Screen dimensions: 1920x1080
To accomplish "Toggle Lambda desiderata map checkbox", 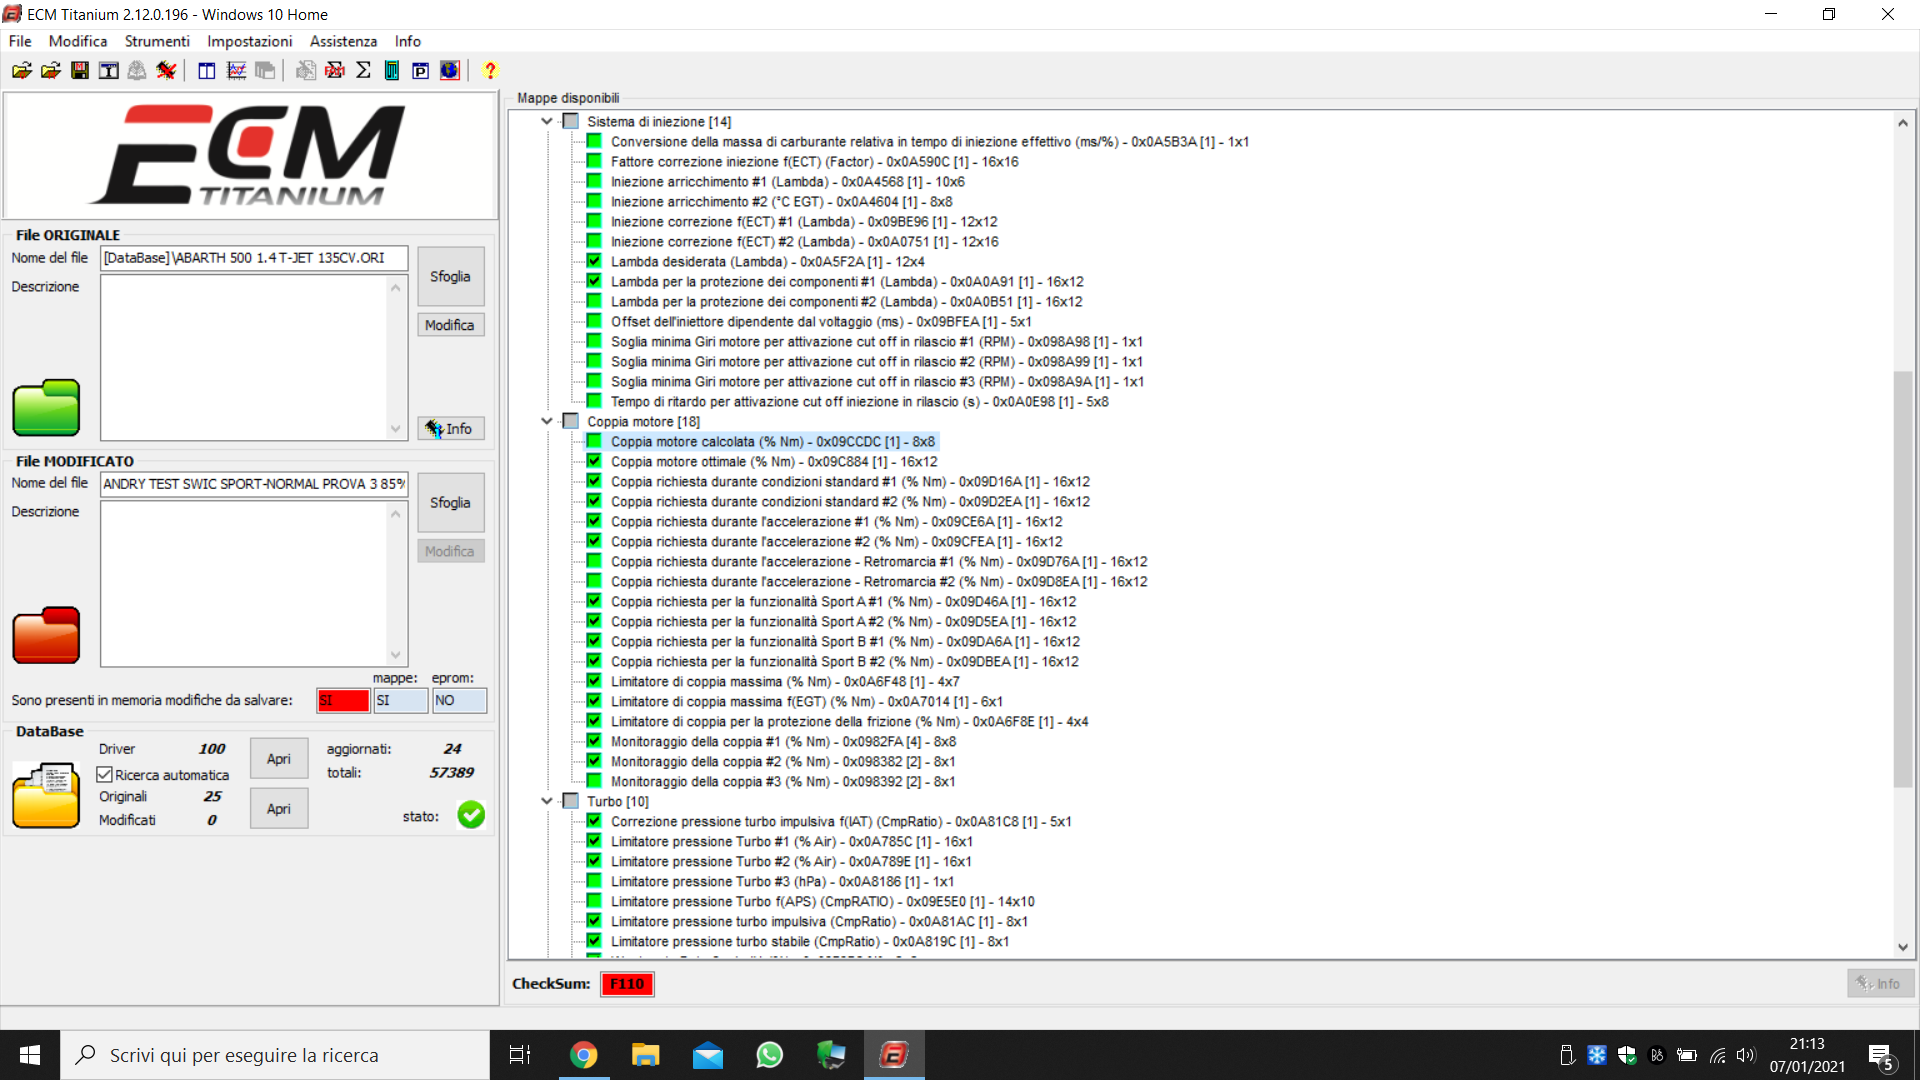I will coord(594,261).
